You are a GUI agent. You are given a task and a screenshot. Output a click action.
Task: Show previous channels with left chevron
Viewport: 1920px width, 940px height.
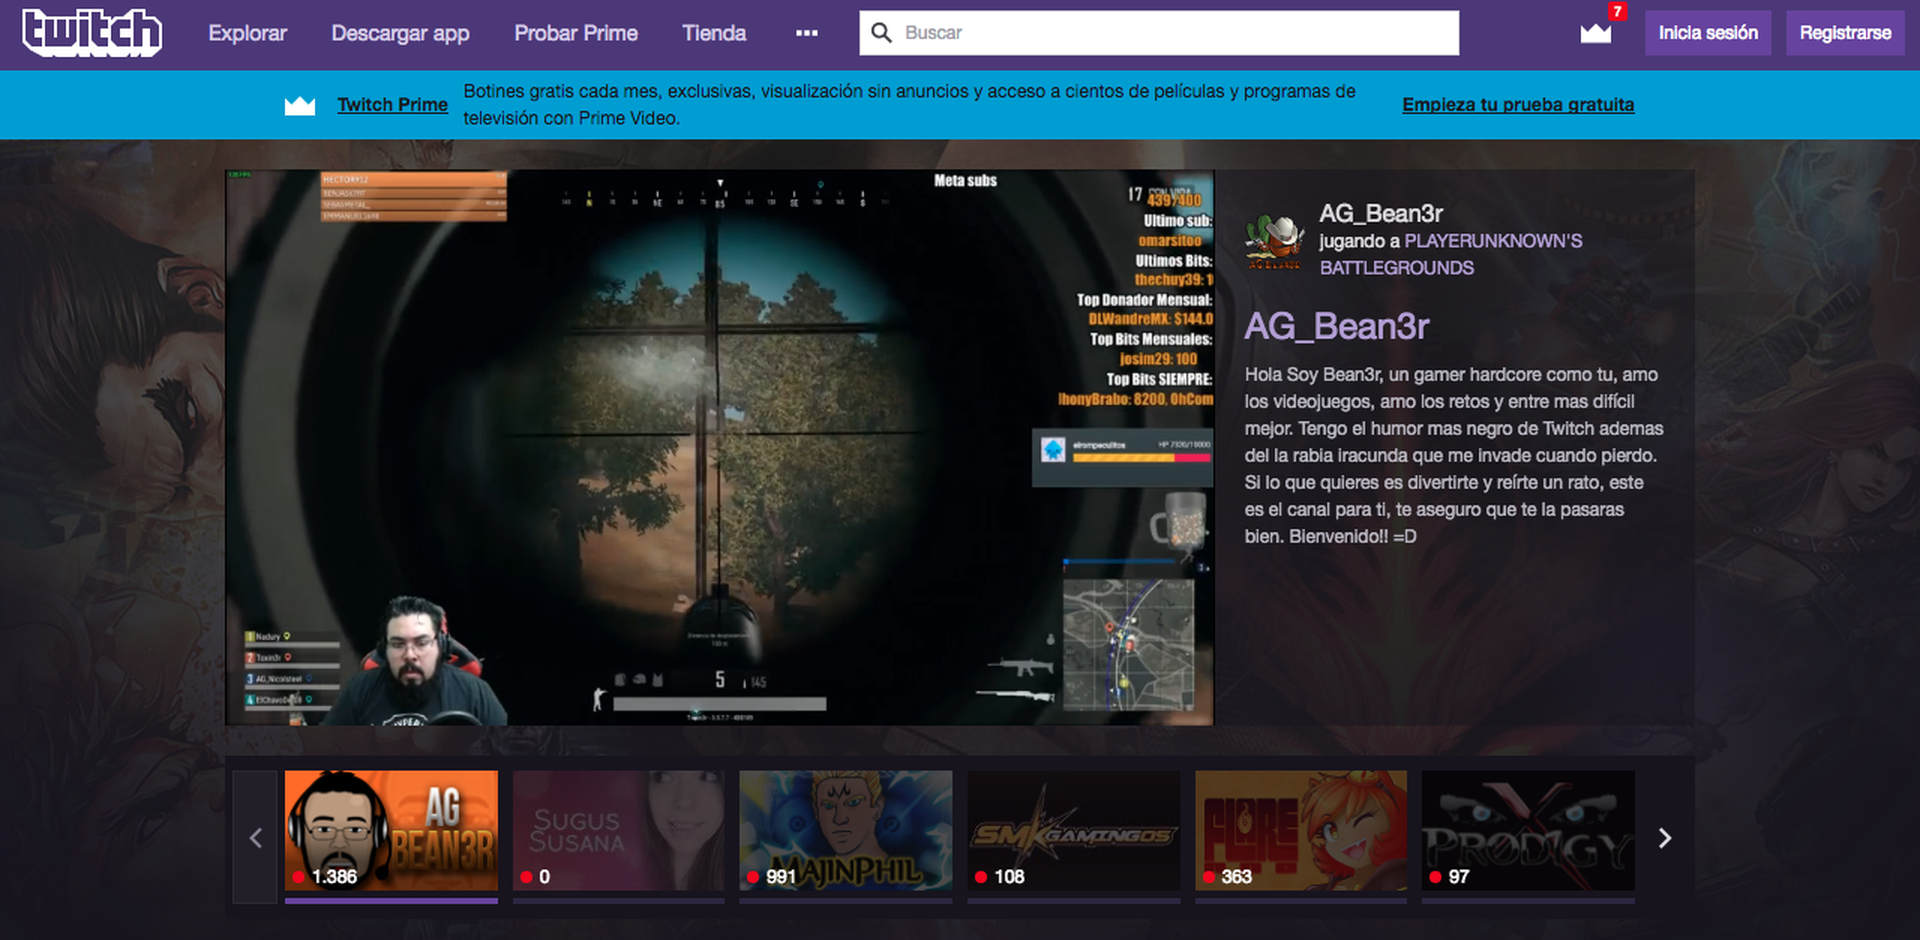tap(255, 838)
